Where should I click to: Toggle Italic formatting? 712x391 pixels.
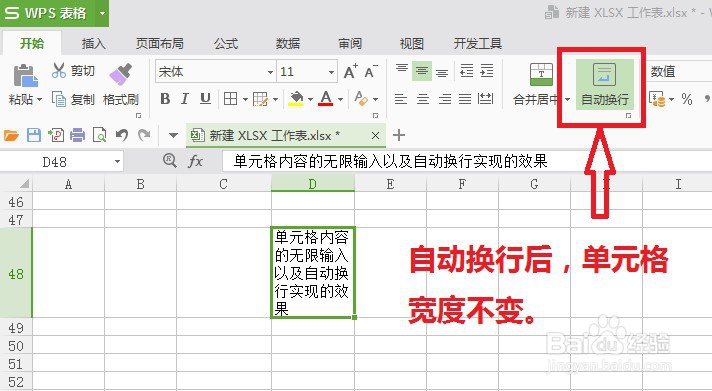185,99
